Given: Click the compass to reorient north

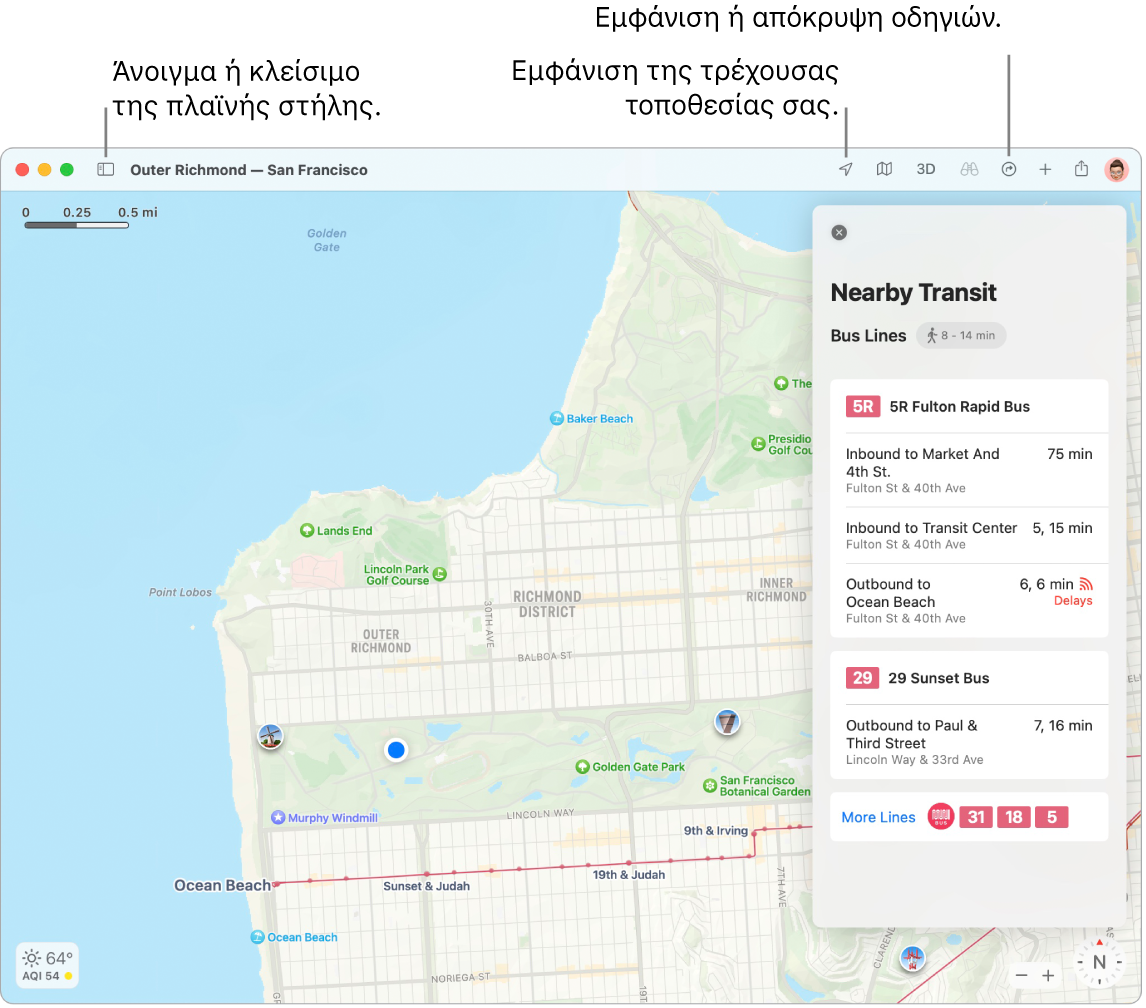Looking at the screenshot, I should pos(1098,963).
